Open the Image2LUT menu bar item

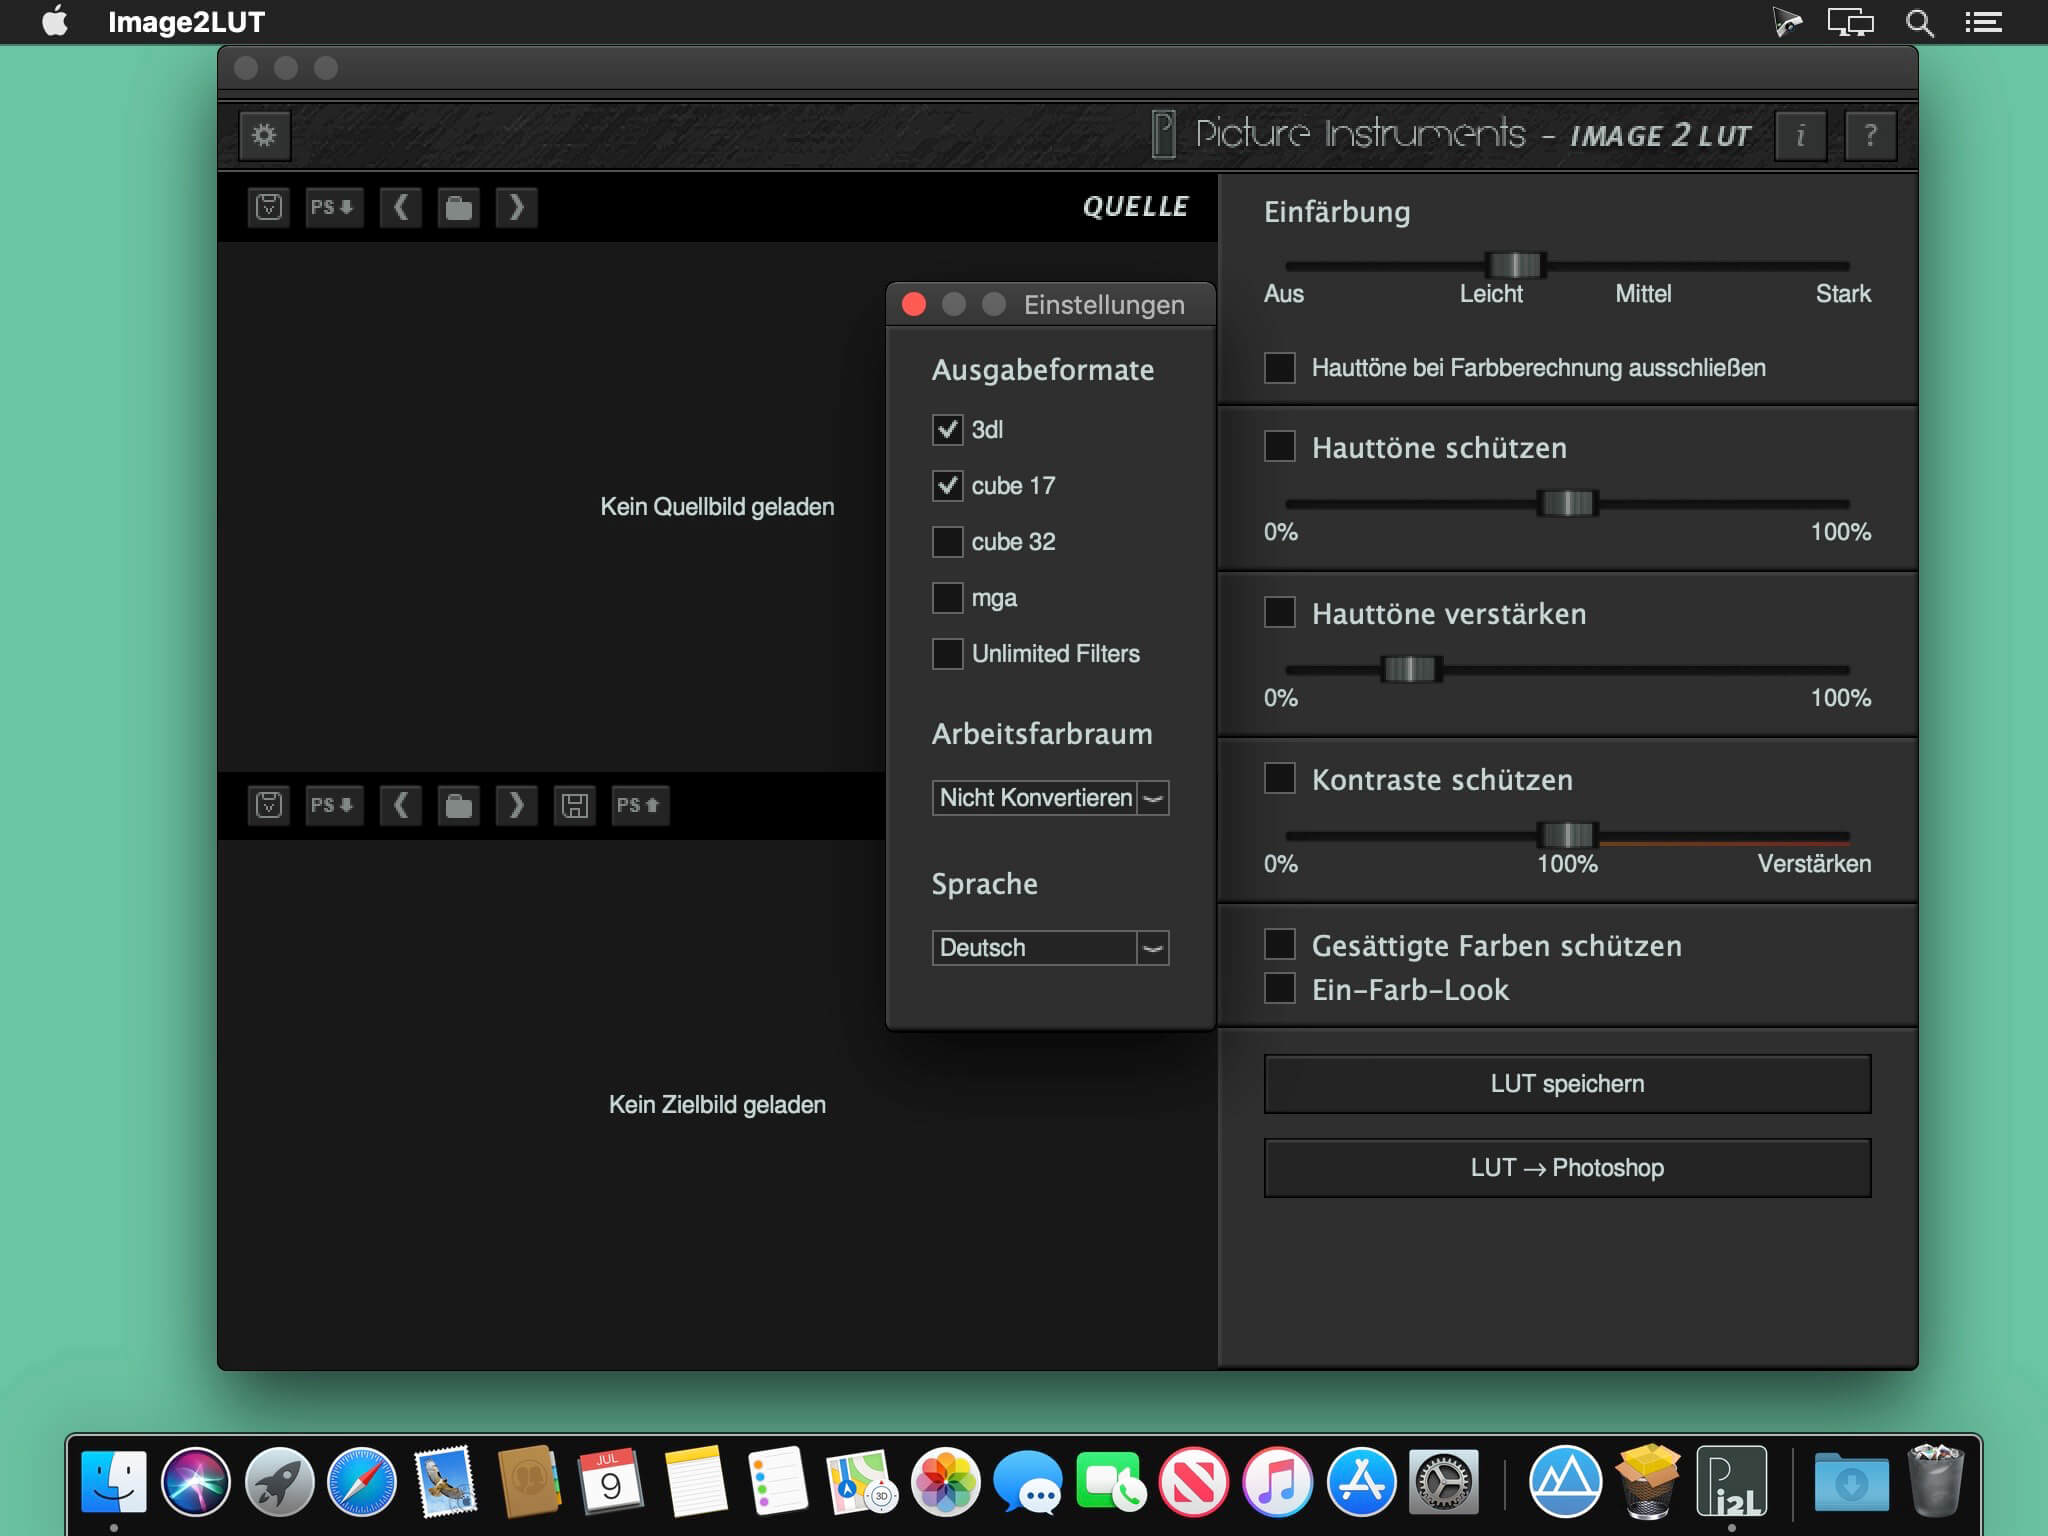pos(186,22)
